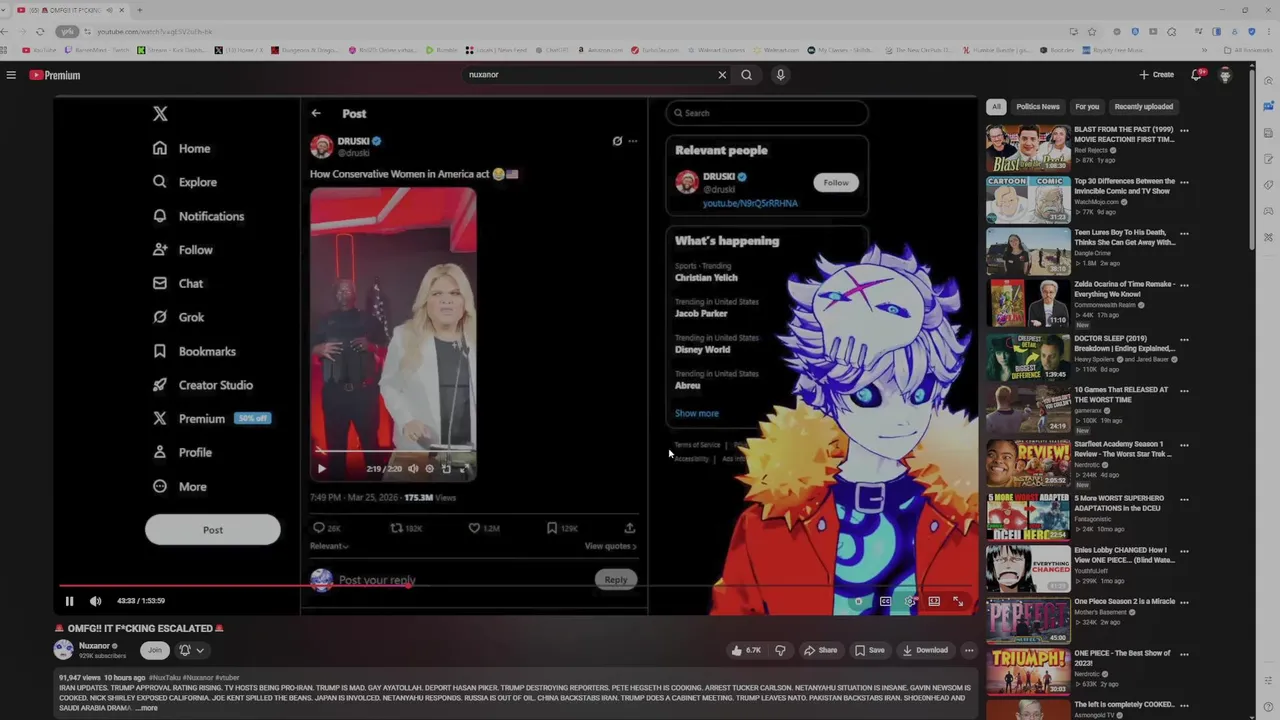Viewport: 1280px width, 720px height.
Task: Clear the search box text 'nuxanor'
Action: pyautogui.click(x=722, y=75)
